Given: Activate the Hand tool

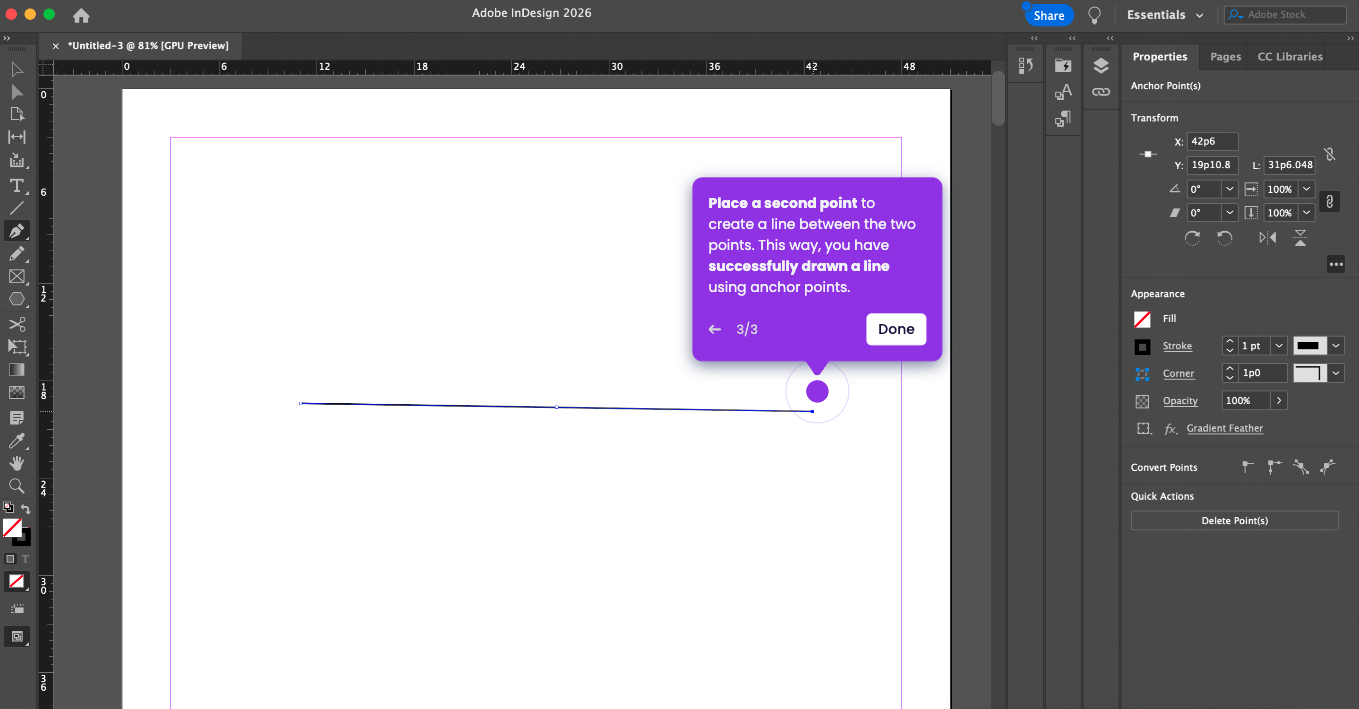Looking at the screenshot, I should point(17,463).
